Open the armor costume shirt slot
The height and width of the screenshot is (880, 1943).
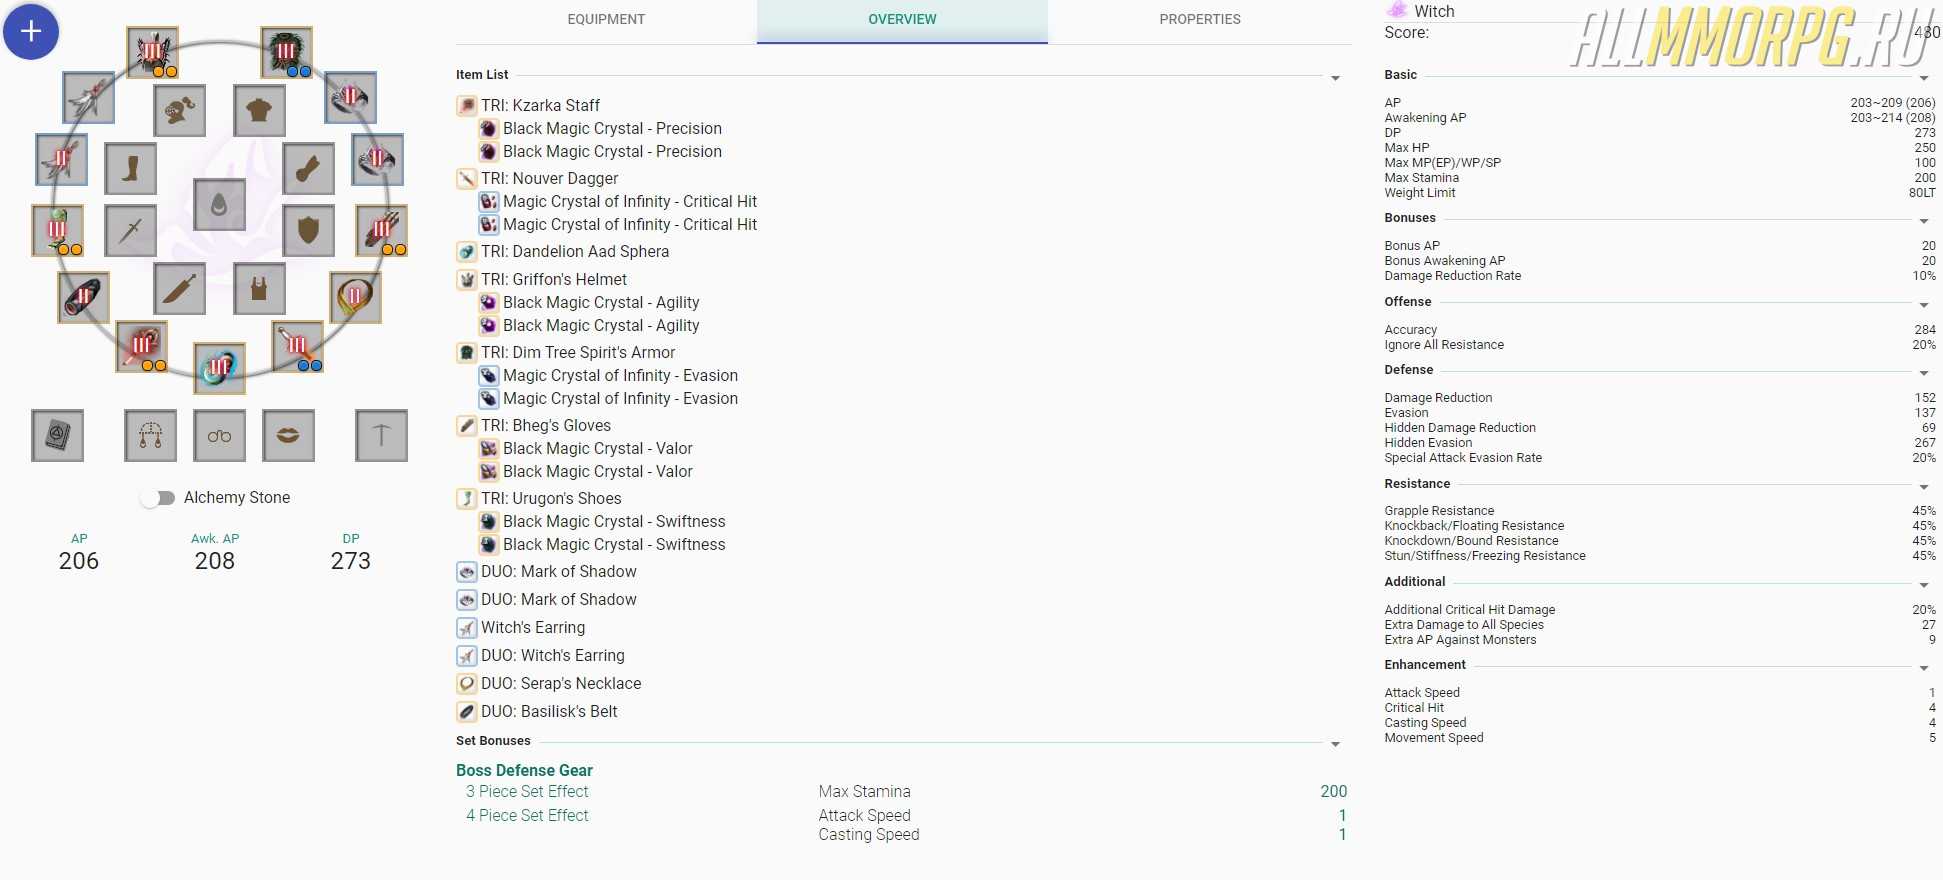[x=259, y=110]
